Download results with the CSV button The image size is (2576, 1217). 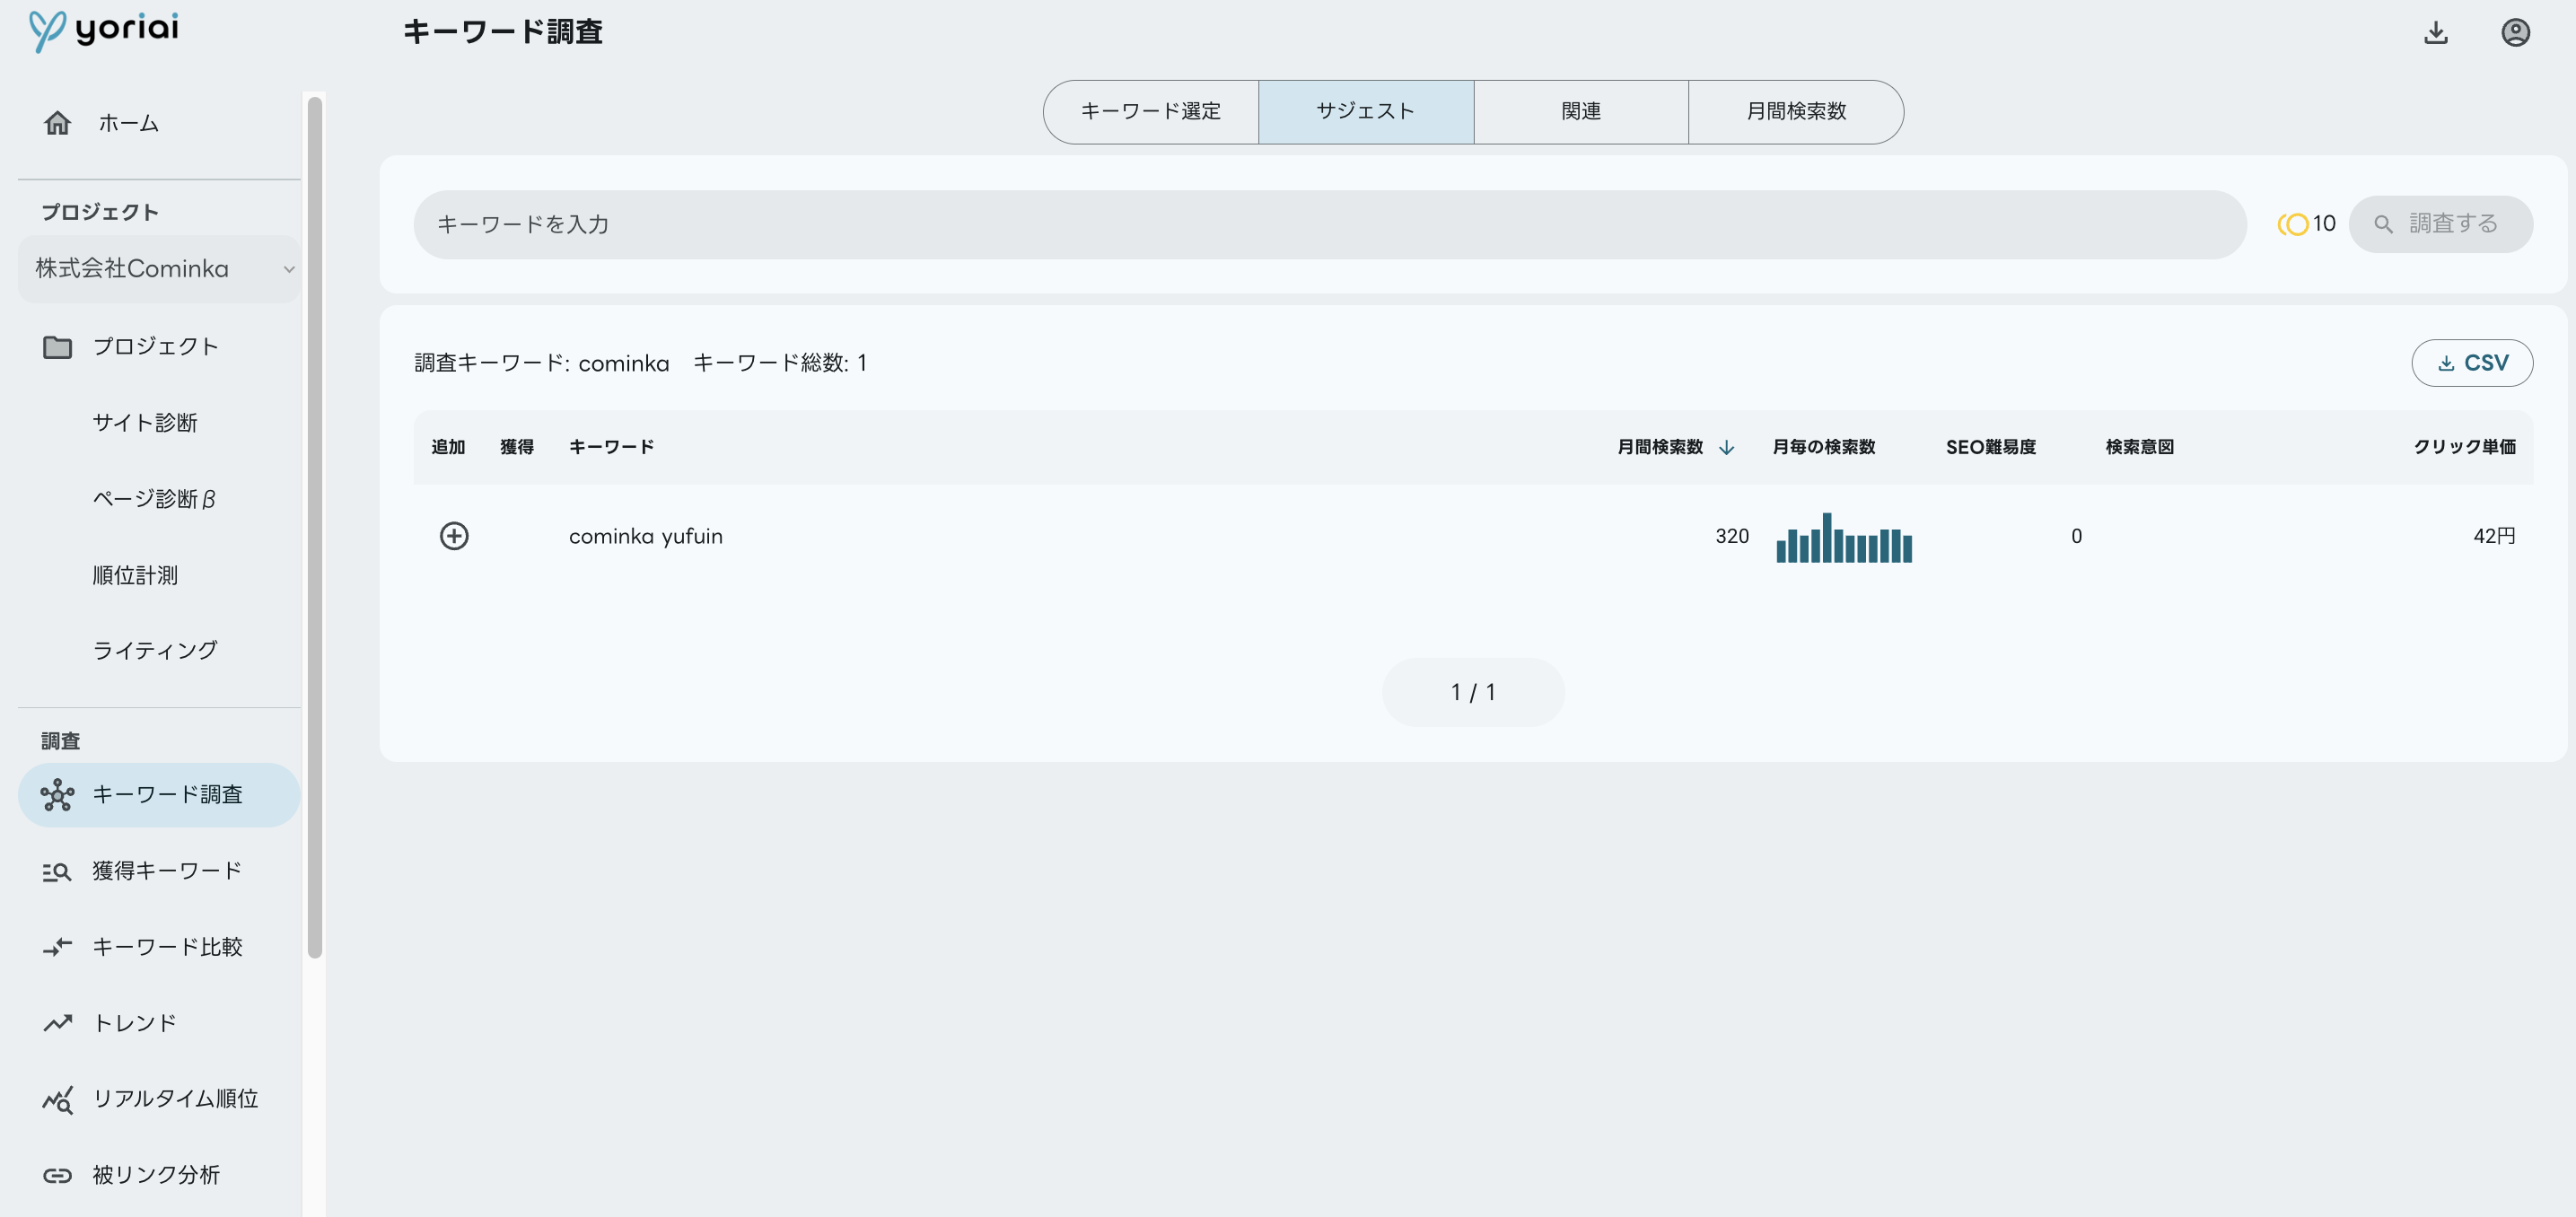pyautogui.click(x=2472, y=363)
